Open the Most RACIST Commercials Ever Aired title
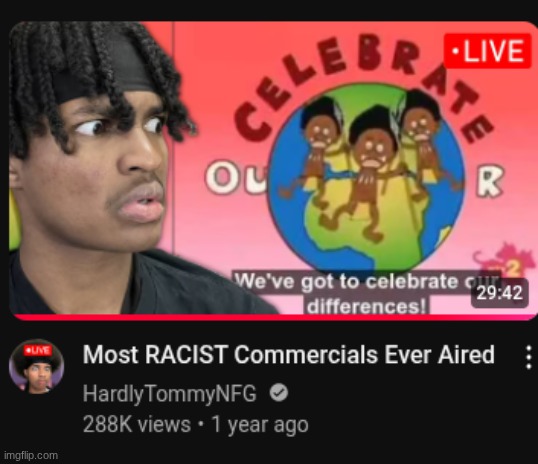Viewport: 538px width, 464px height. [289, 355]
